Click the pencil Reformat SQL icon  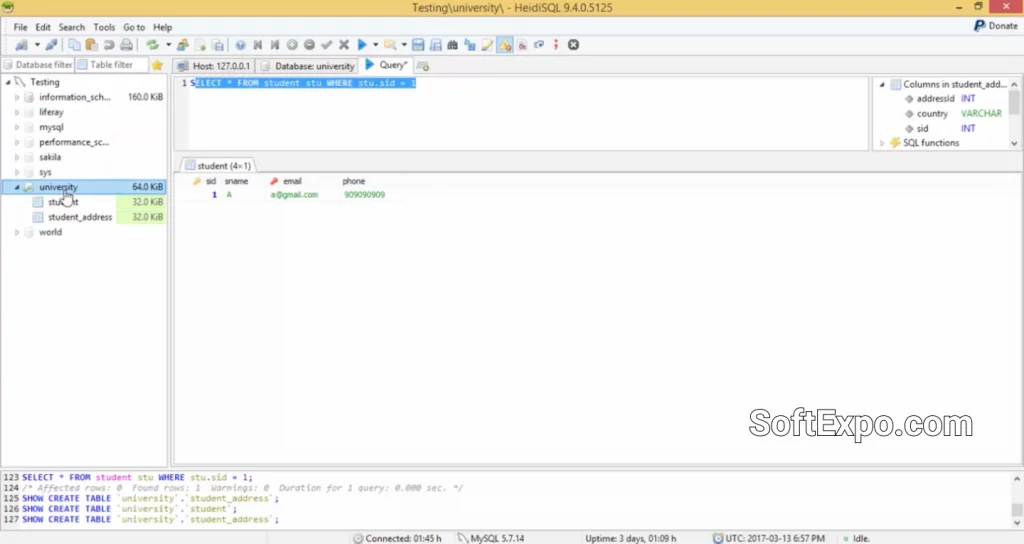pyautogui.click(x=487, y=45)
